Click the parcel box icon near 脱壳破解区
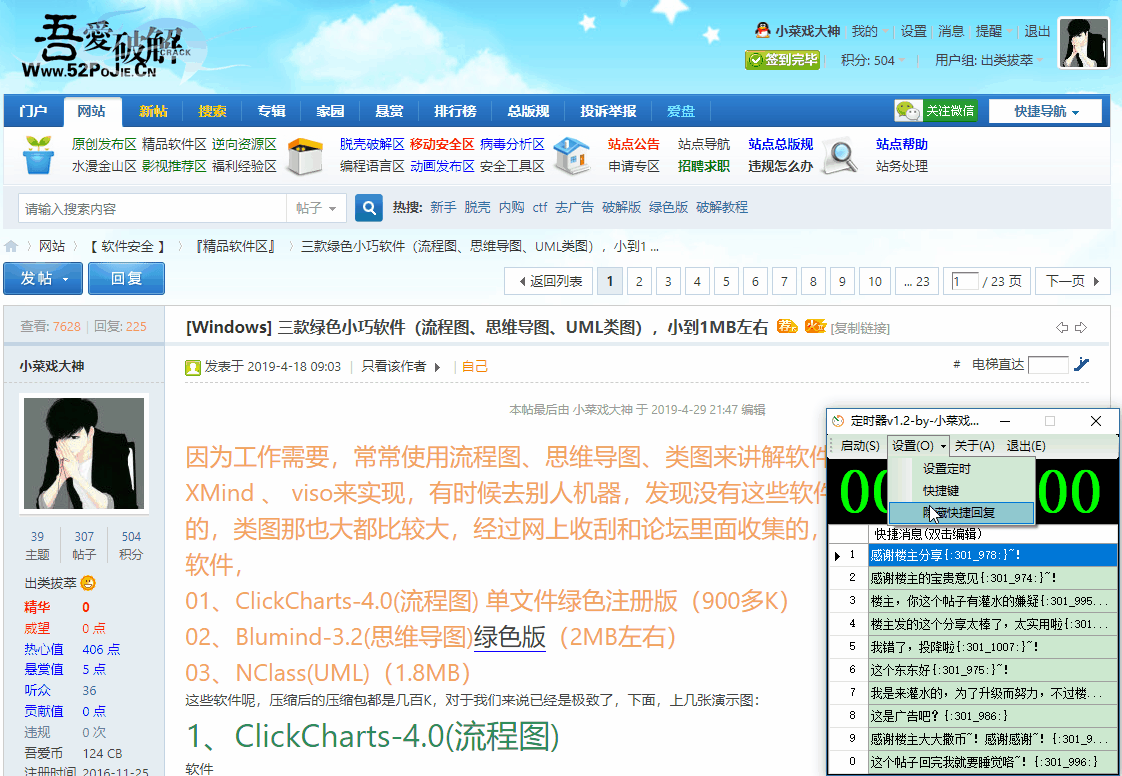Viewport: 1122px width, 776px height. pyautogui.click(x=305, y=156)
